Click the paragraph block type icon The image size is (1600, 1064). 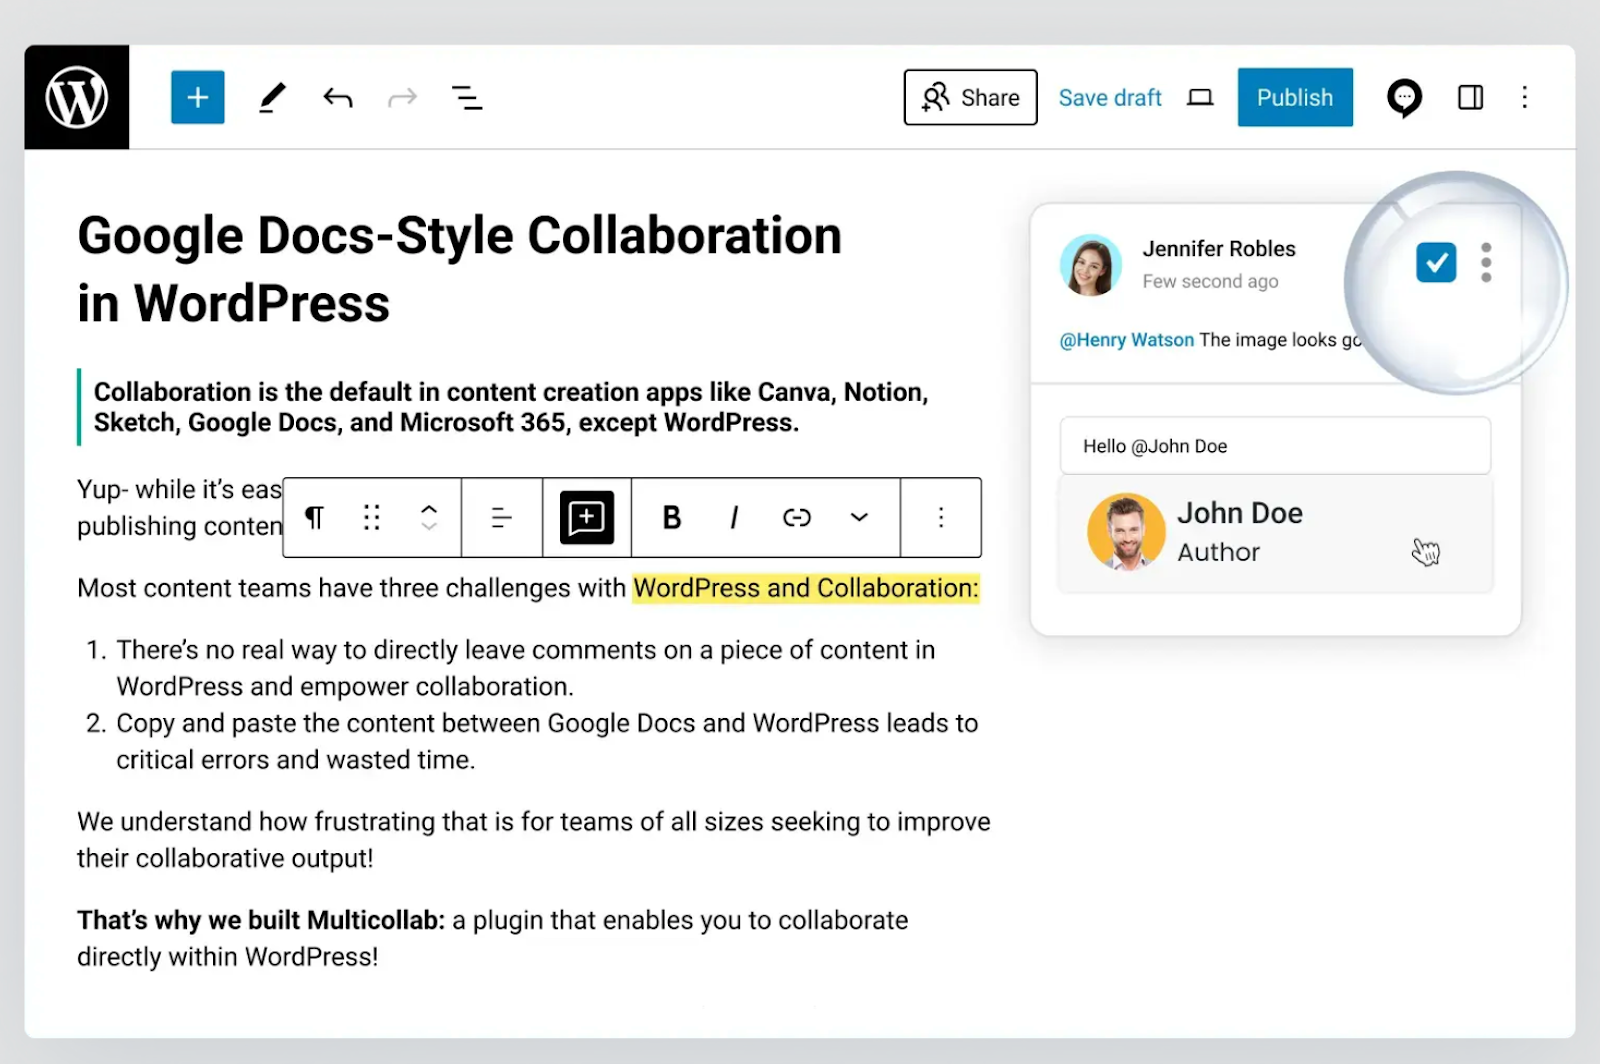(x=314, y=517)
